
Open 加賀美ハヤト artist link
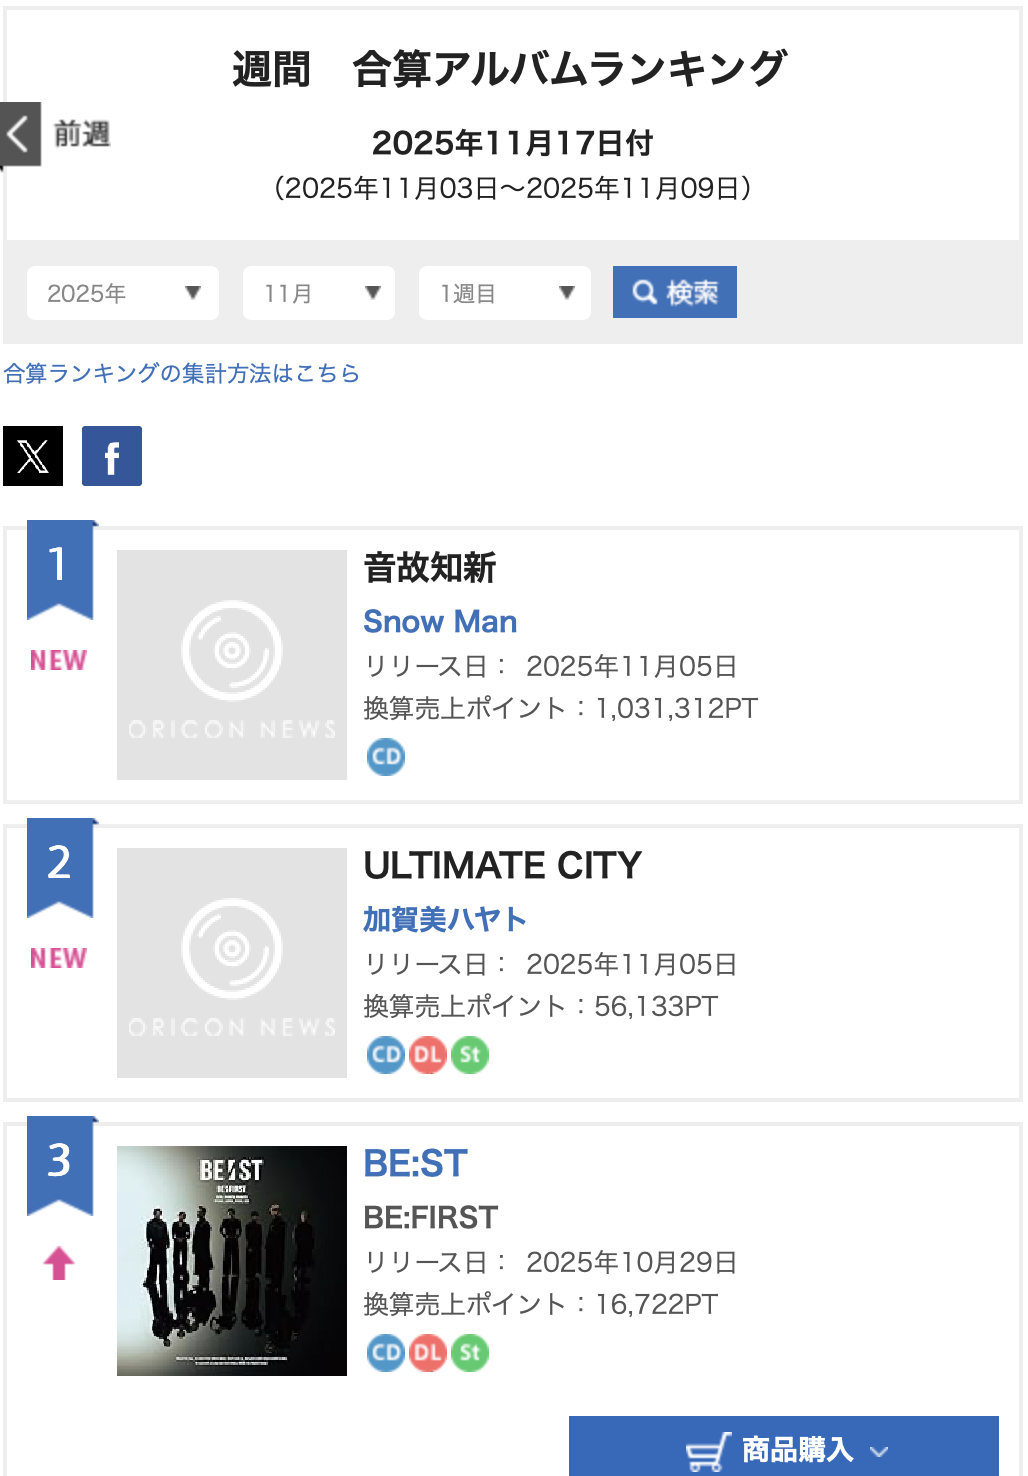[445, 919]
